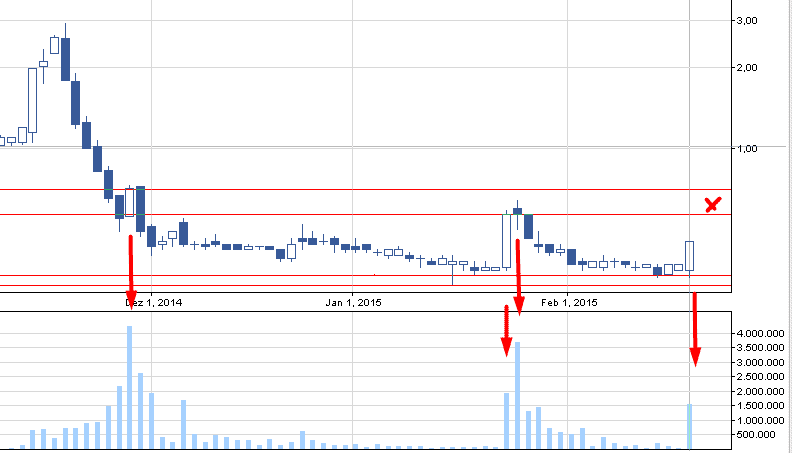Click the 3,00 price axis label
Image resolution: width=792 pixels, height=453 pixels.
[746, 20]
